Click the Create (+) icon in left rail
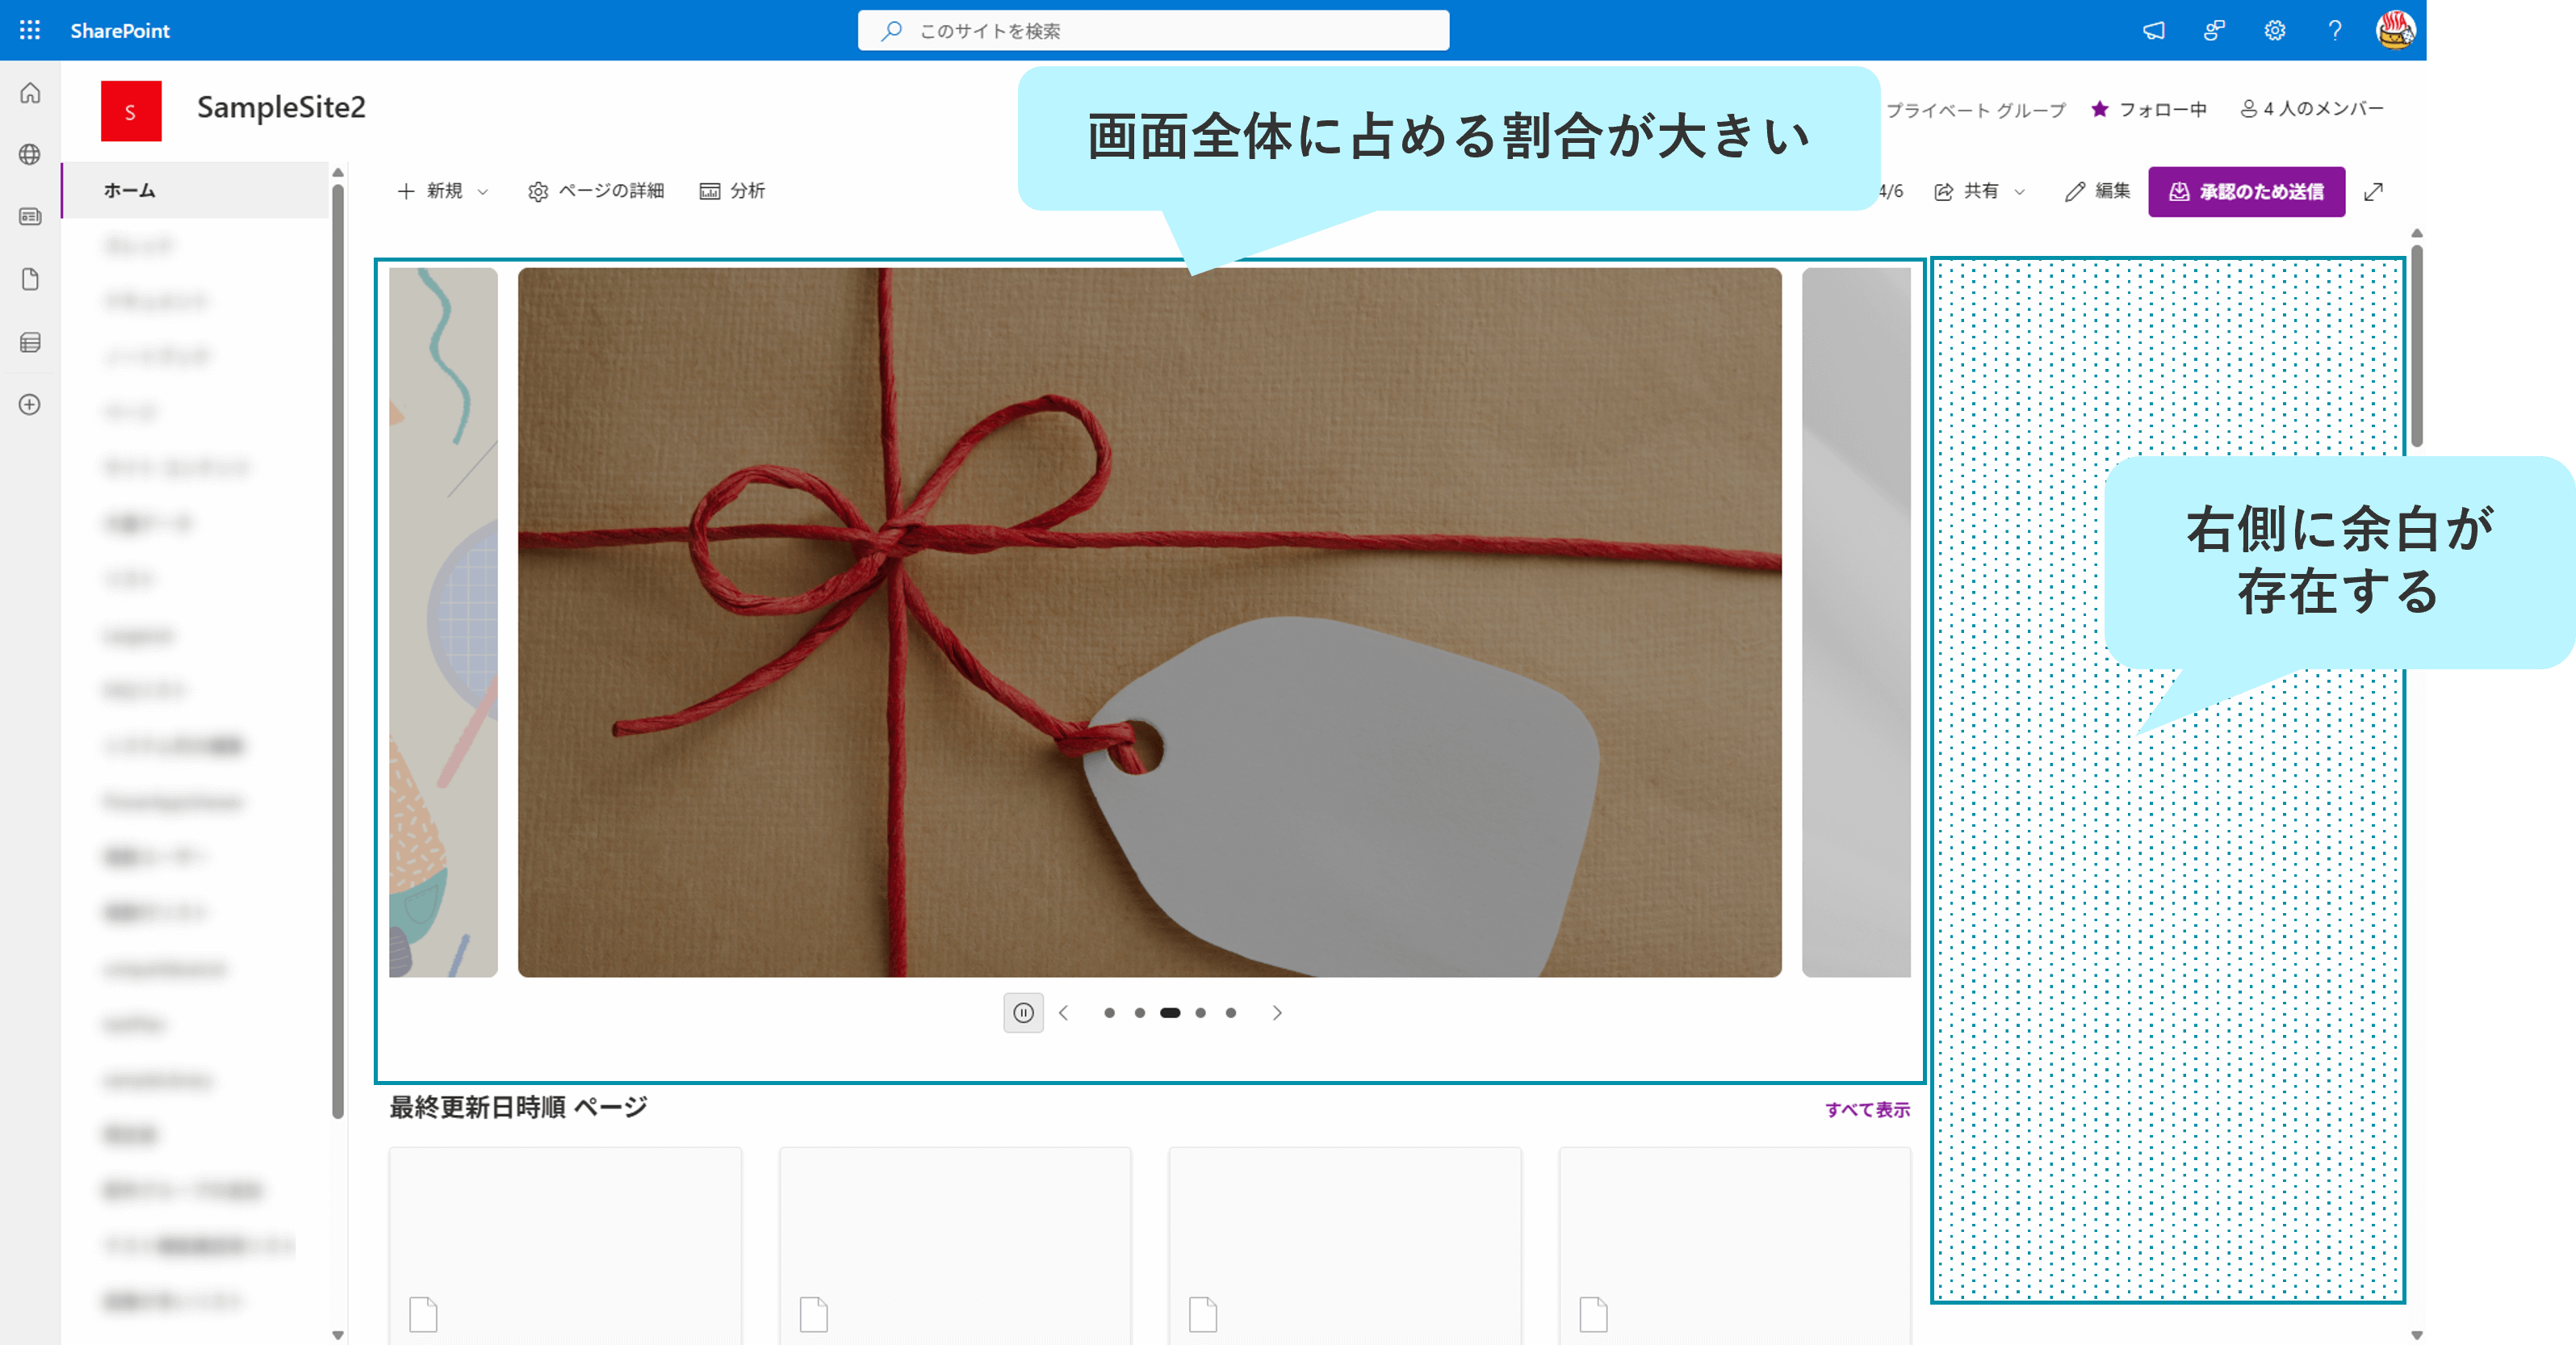The image size is (2576, 1345). pyautogui.click(x=29, y=405)
